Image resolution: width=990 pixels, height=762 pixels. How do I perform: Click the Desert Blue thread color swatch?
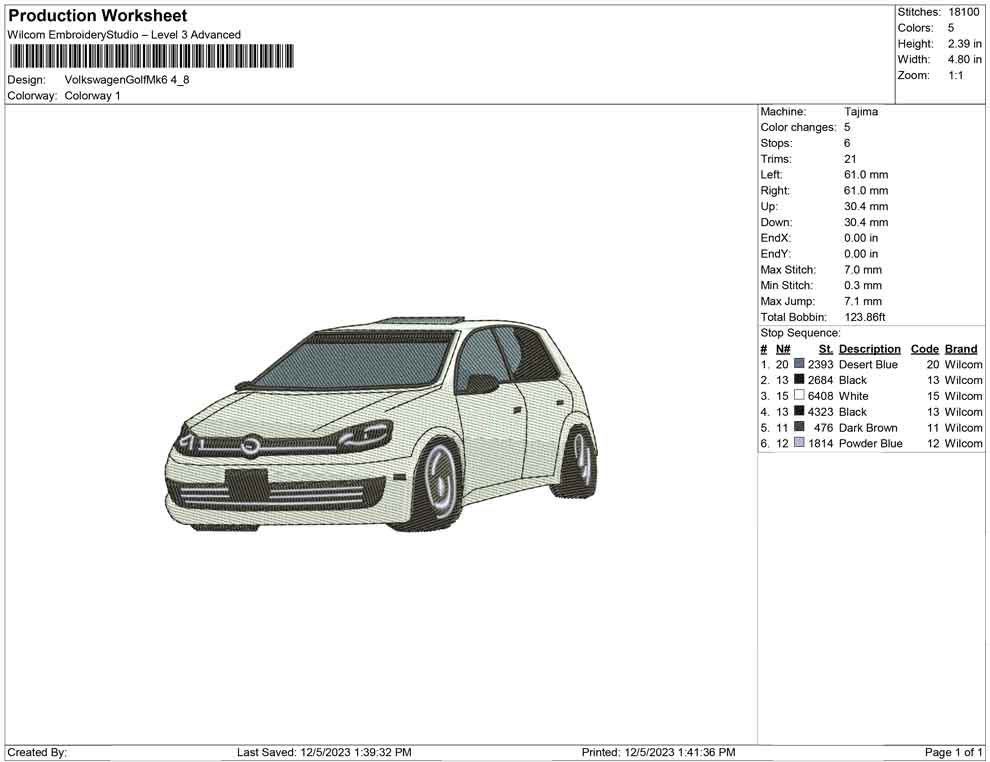(800, 364)
